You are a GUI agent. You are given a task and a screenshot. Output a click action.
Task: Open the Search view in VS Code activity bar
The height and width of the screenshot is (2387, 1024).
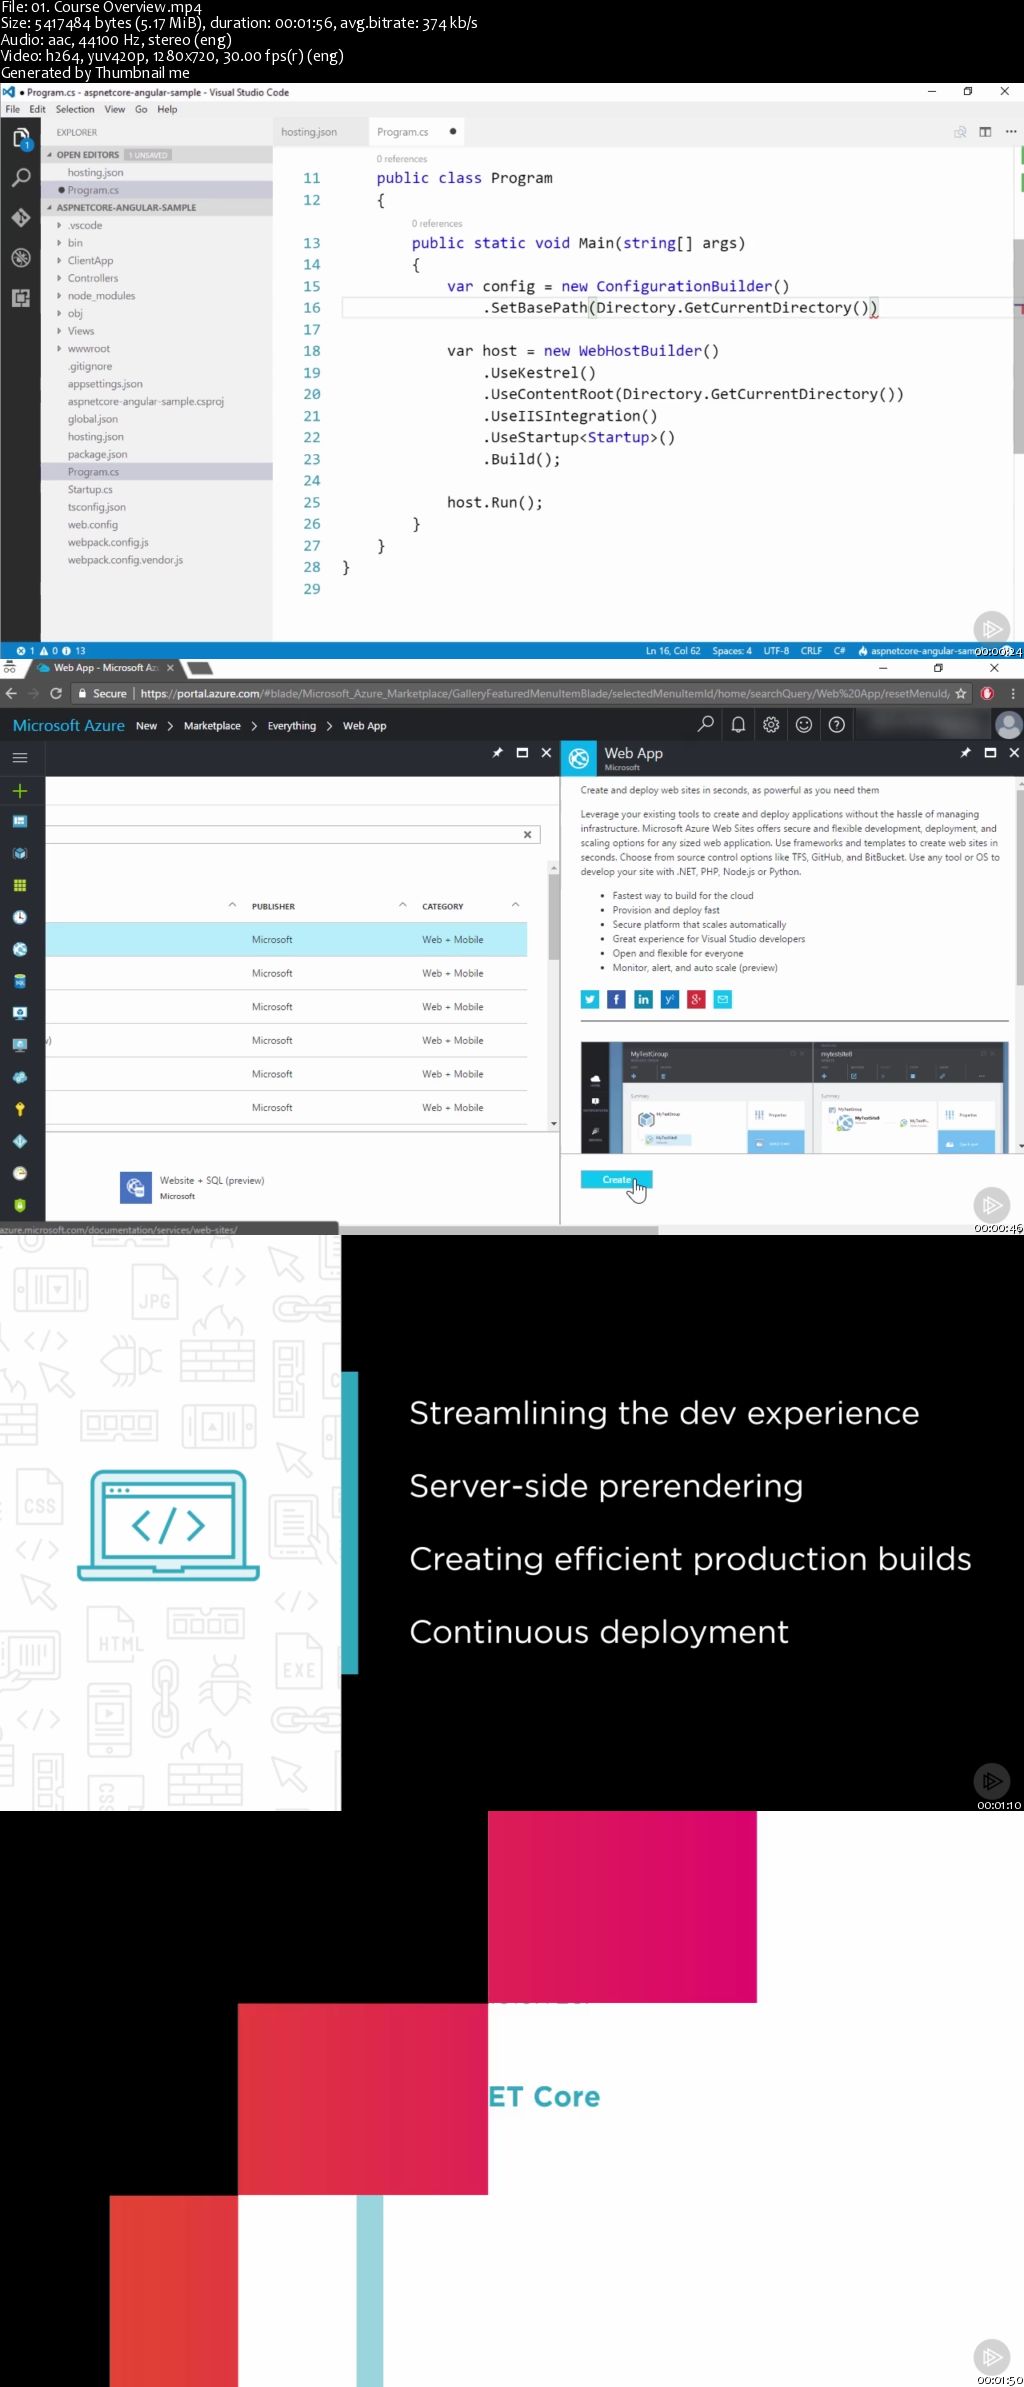coord(20,178)
